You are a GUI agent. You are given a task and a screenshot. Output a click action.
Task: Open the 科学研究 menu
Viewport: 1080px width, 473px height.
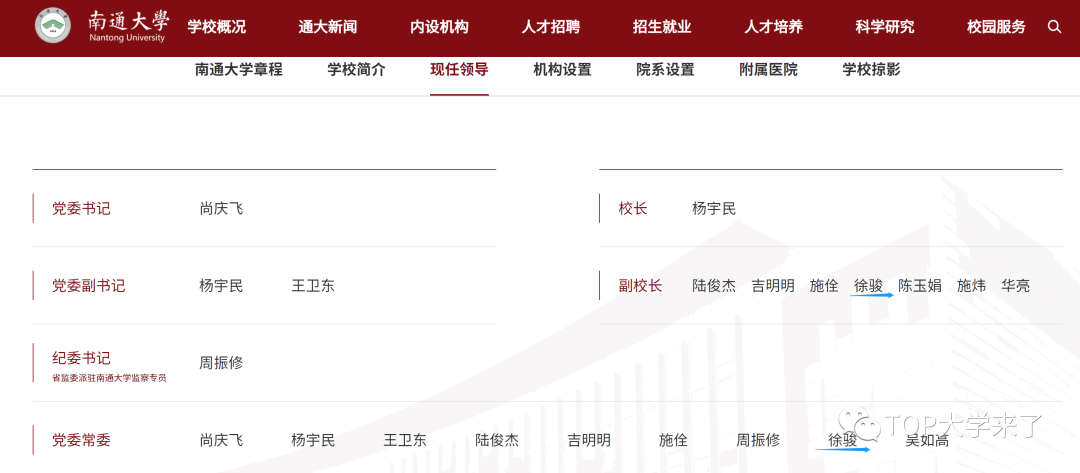coord(885,27)
